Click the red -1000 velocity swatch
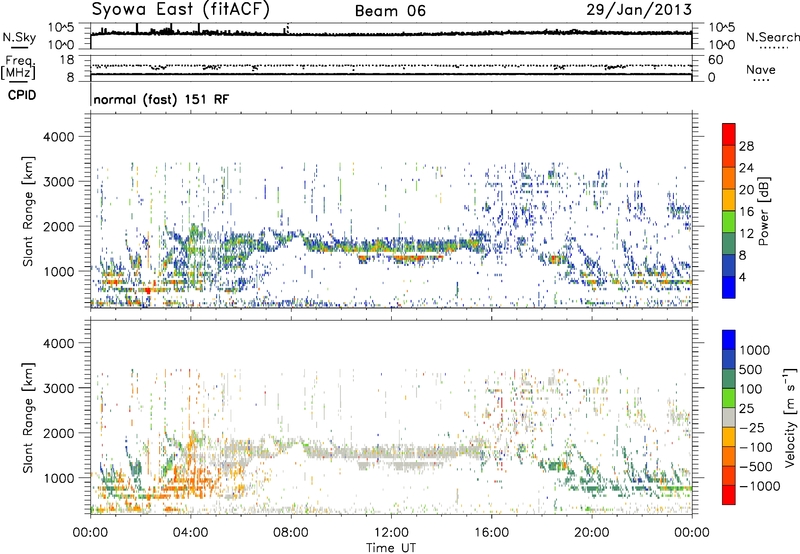Image resolution: width=800 pixels, height=554 pixels. 729,495
